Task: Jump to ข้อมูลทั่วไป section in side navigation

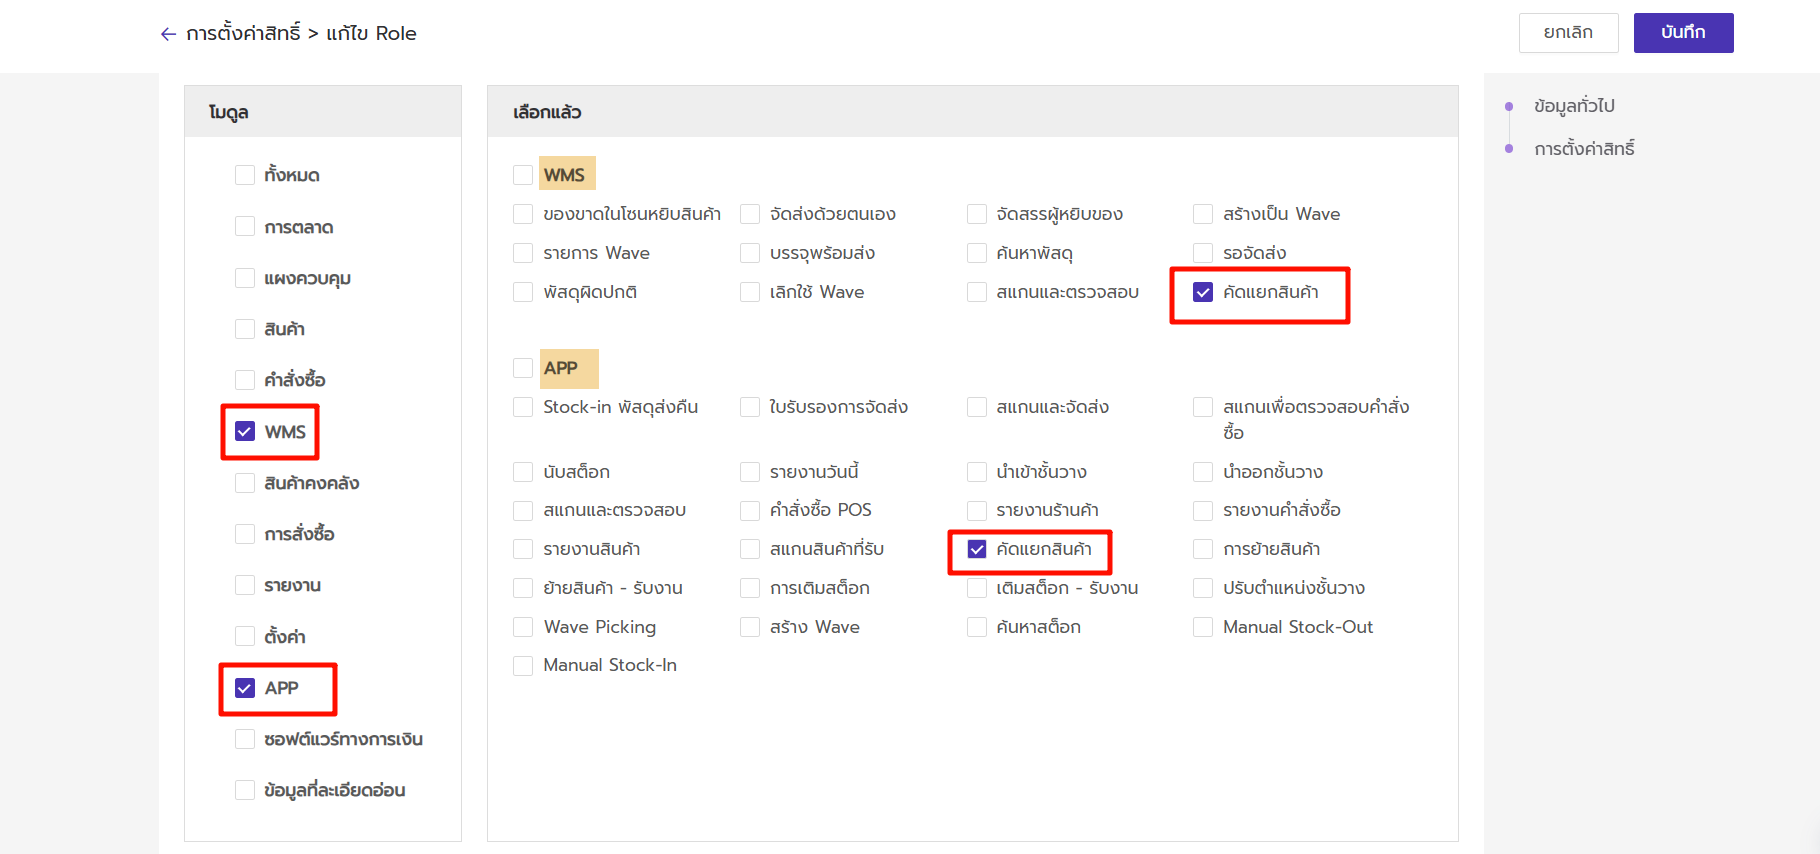Action: 1574,106
